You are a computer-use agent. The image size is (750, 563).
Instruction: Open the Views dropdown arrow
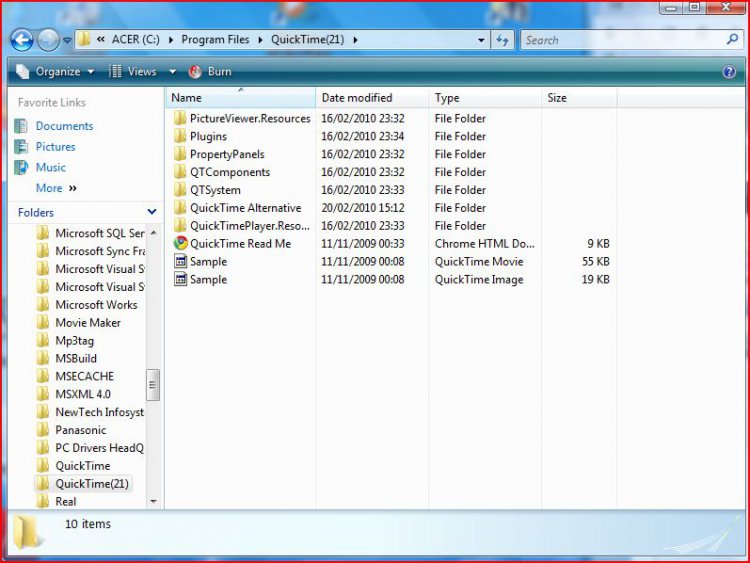[x=172, y=72]
